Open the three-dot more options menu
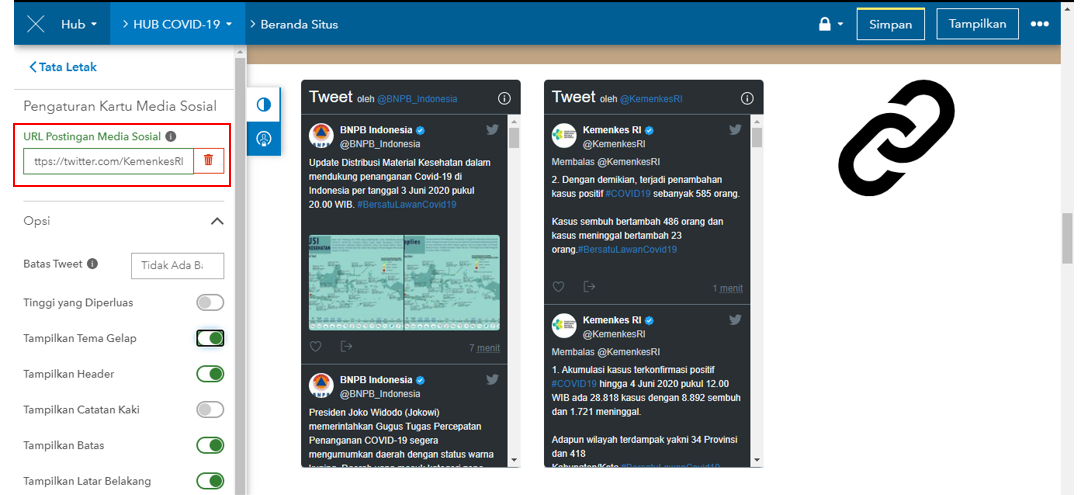Image resolution: width=1082 pixels, height=495 pixels. (x=1039, y=24)
